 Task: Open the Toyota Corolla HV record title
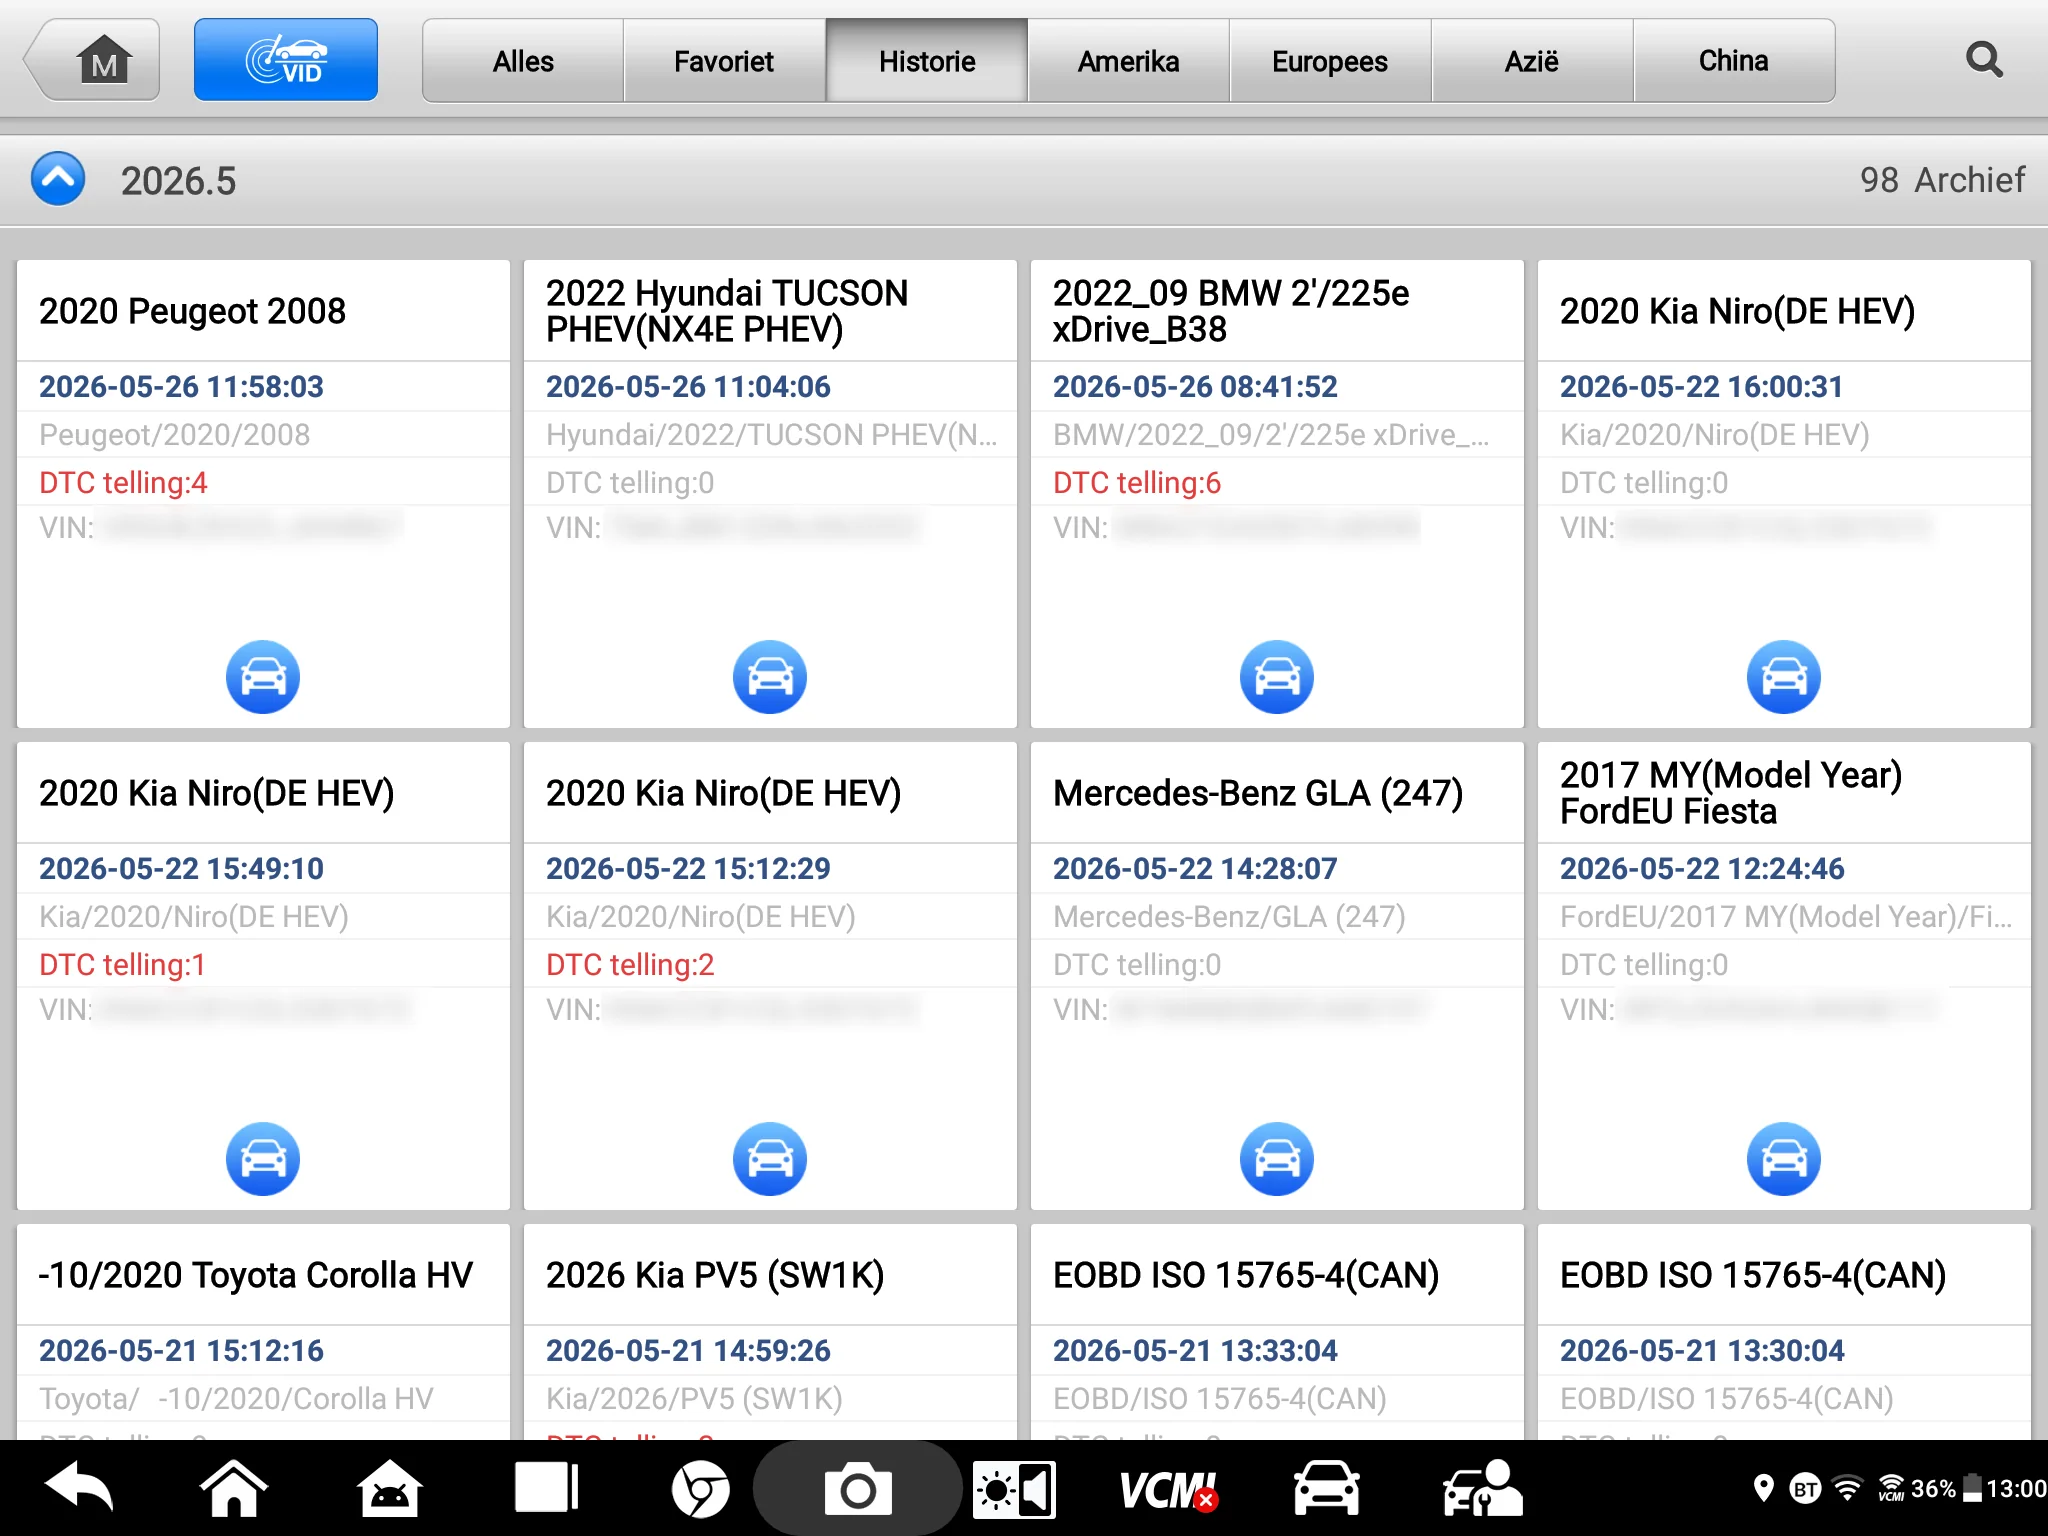[256, 1275]
